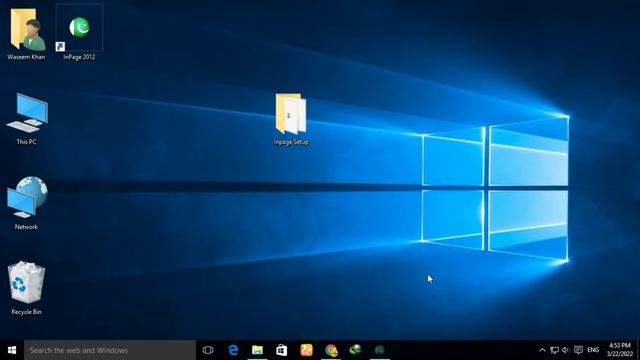Viewport: 640px width, 360px height.
Task: Open Task View from the taskbar
Action: 208,350
